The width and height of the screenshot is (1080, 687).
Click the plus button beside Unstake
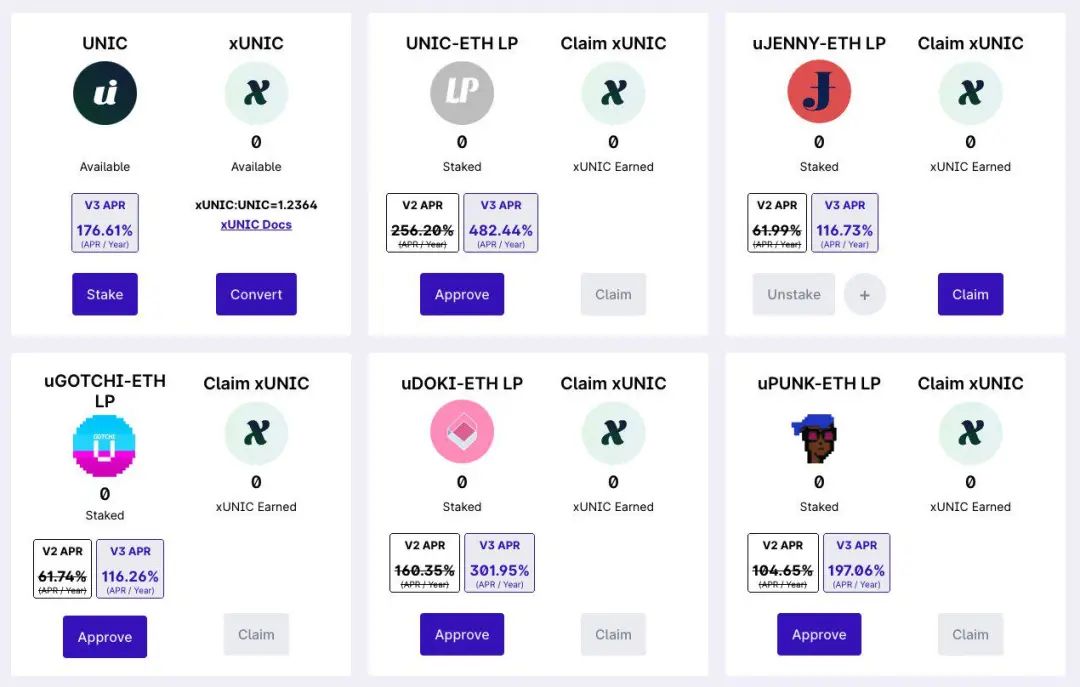864,294
